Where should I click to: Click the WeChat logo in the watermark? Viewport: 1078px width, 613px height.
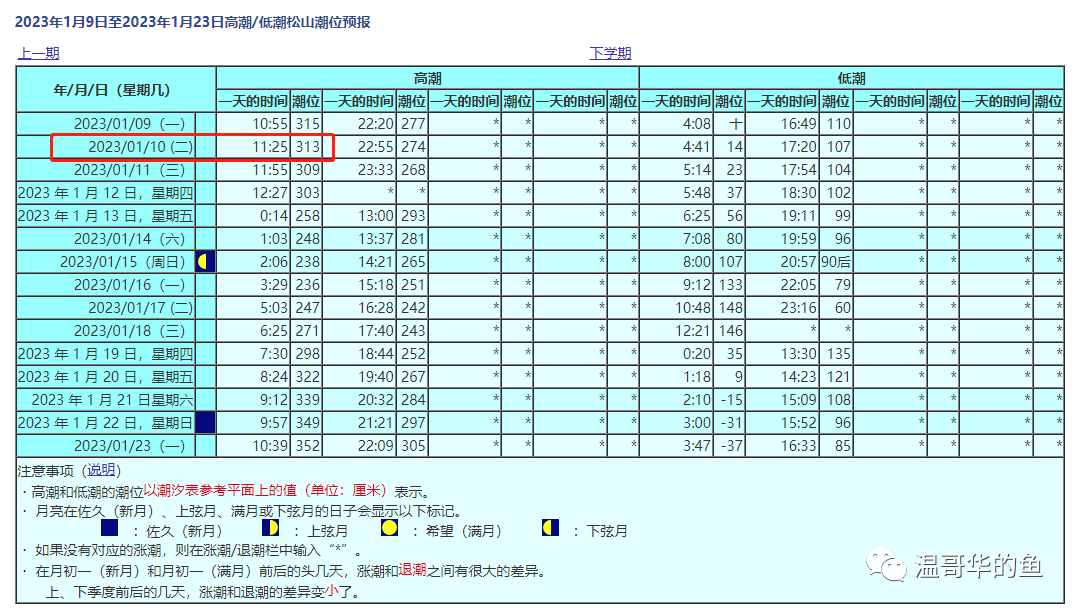click(x=886, y=567)
